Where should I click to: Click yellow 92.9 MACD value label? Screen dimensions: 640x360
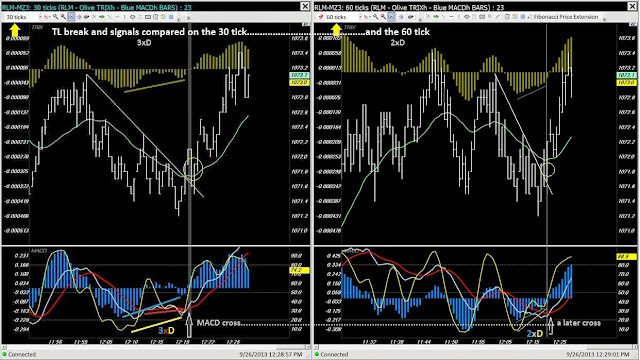point(626,257)
